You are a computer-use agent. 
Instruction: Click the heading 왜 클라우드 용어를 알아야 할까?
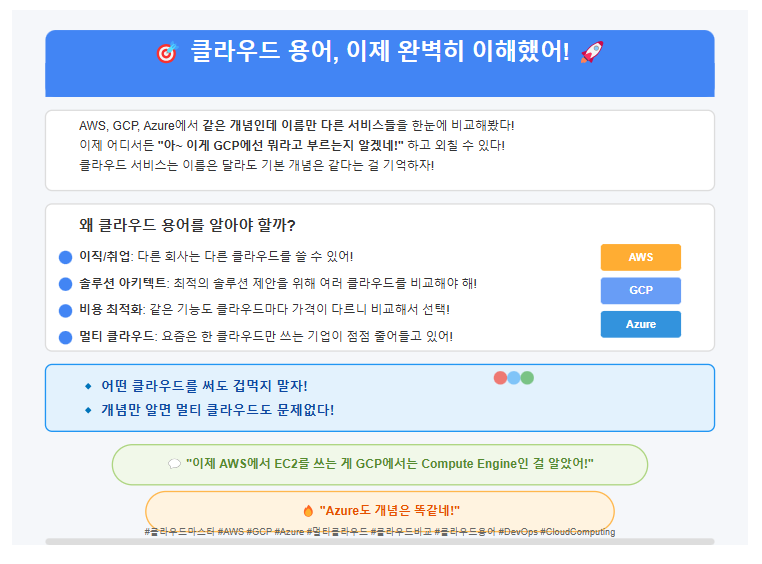click(187, 225)
